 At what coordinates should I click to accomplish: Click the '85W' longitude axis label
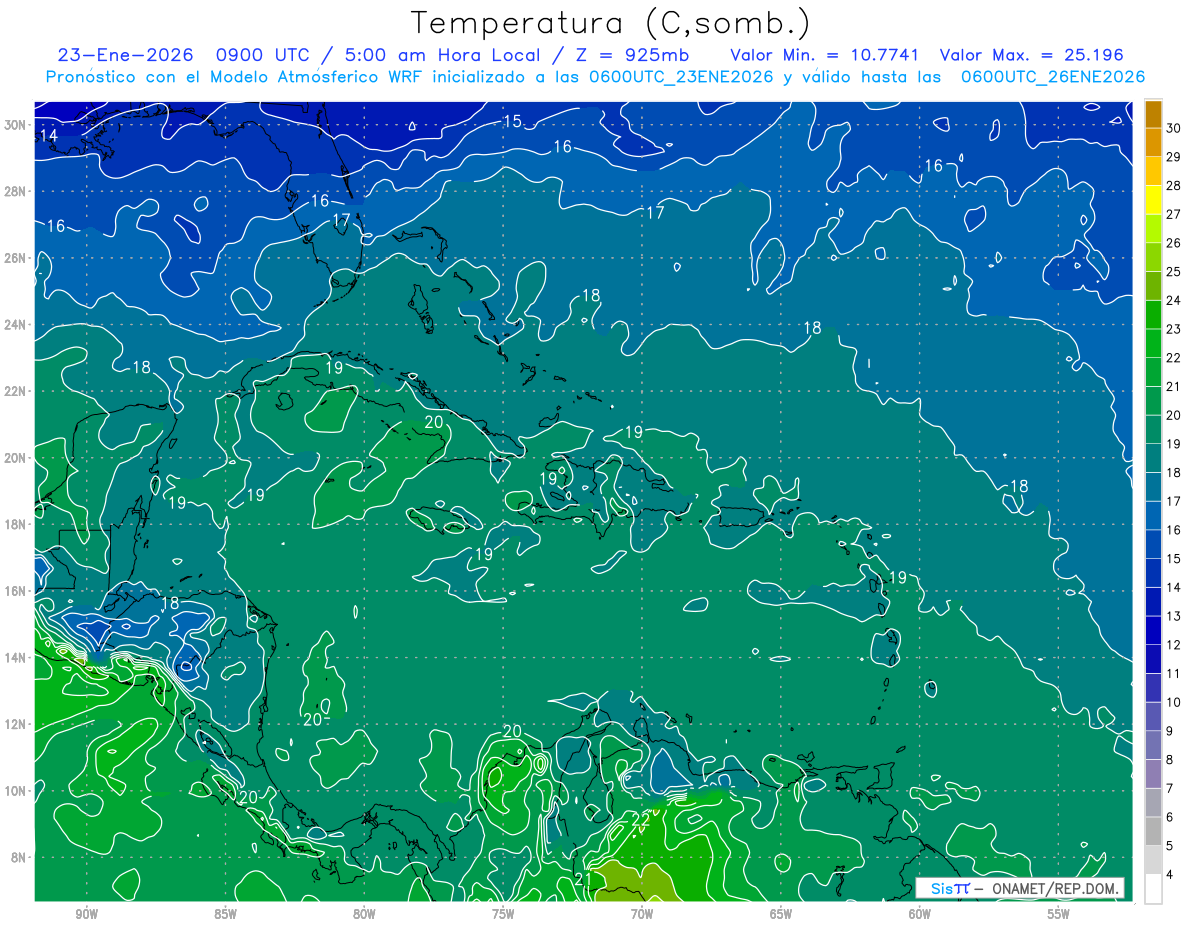click(225, 913)
